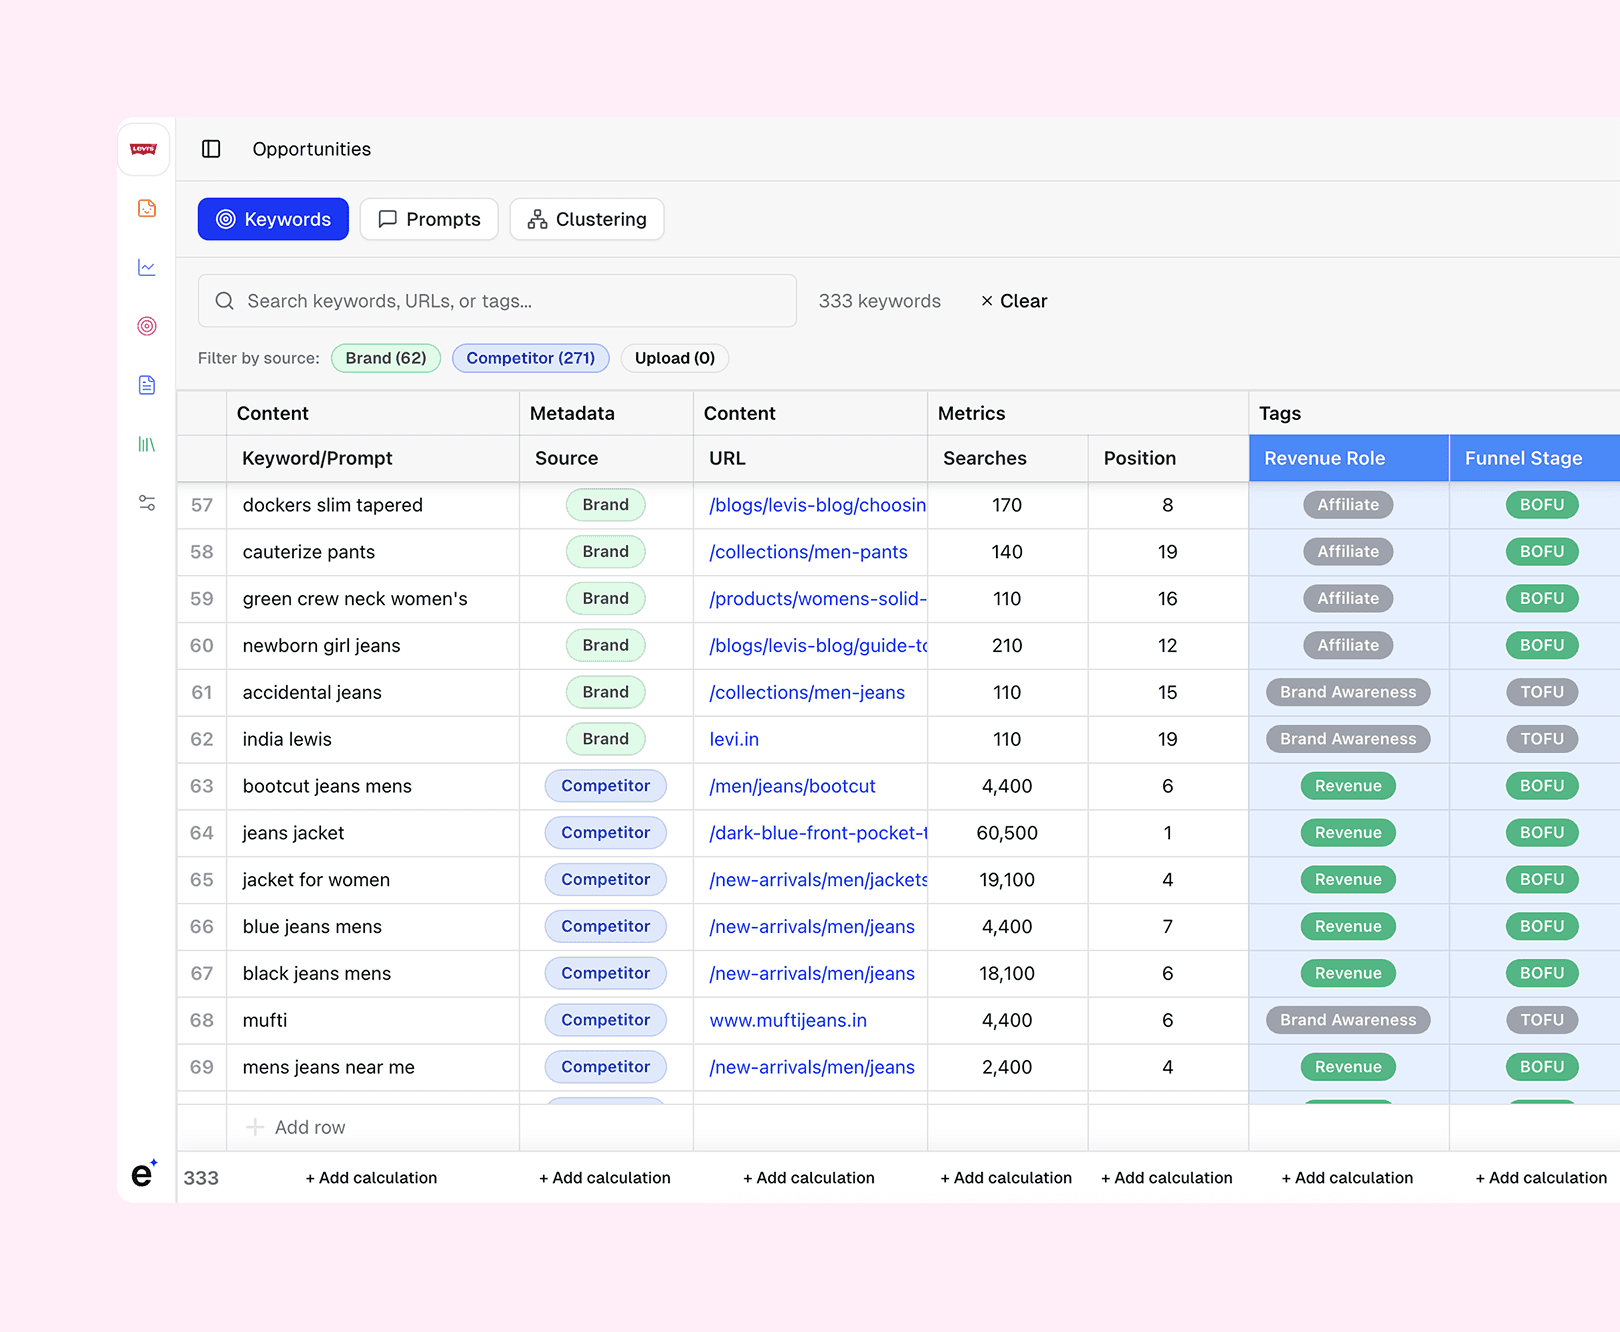Open the analytics line chart sidebar icon
This screenshot has height=1332, width=1620.
click(147, 267)
